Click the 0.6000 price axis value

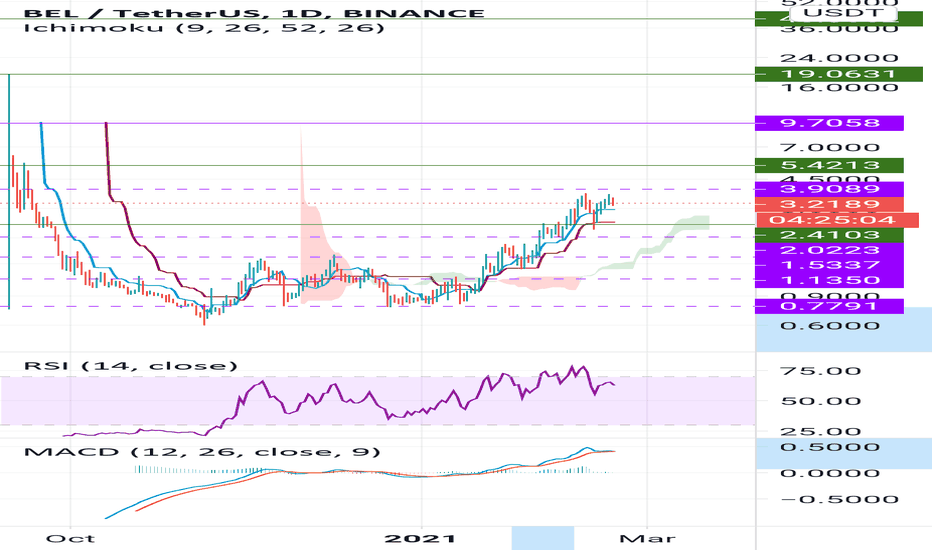coord(829,326)
